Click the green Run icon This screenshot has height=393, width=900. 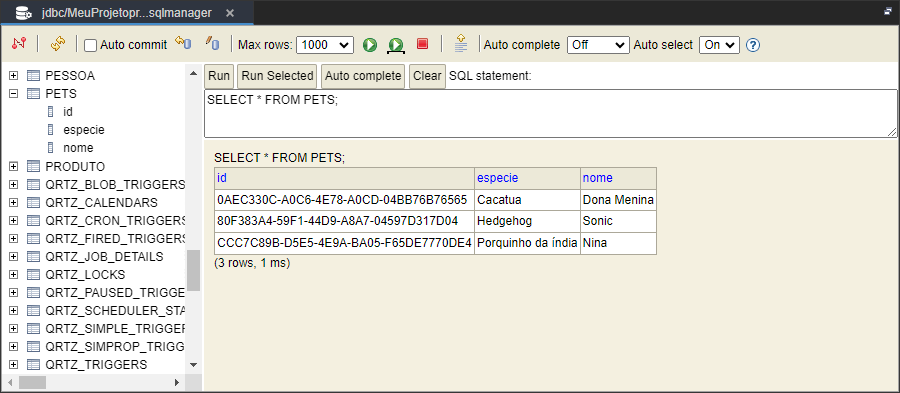point(370,45)
